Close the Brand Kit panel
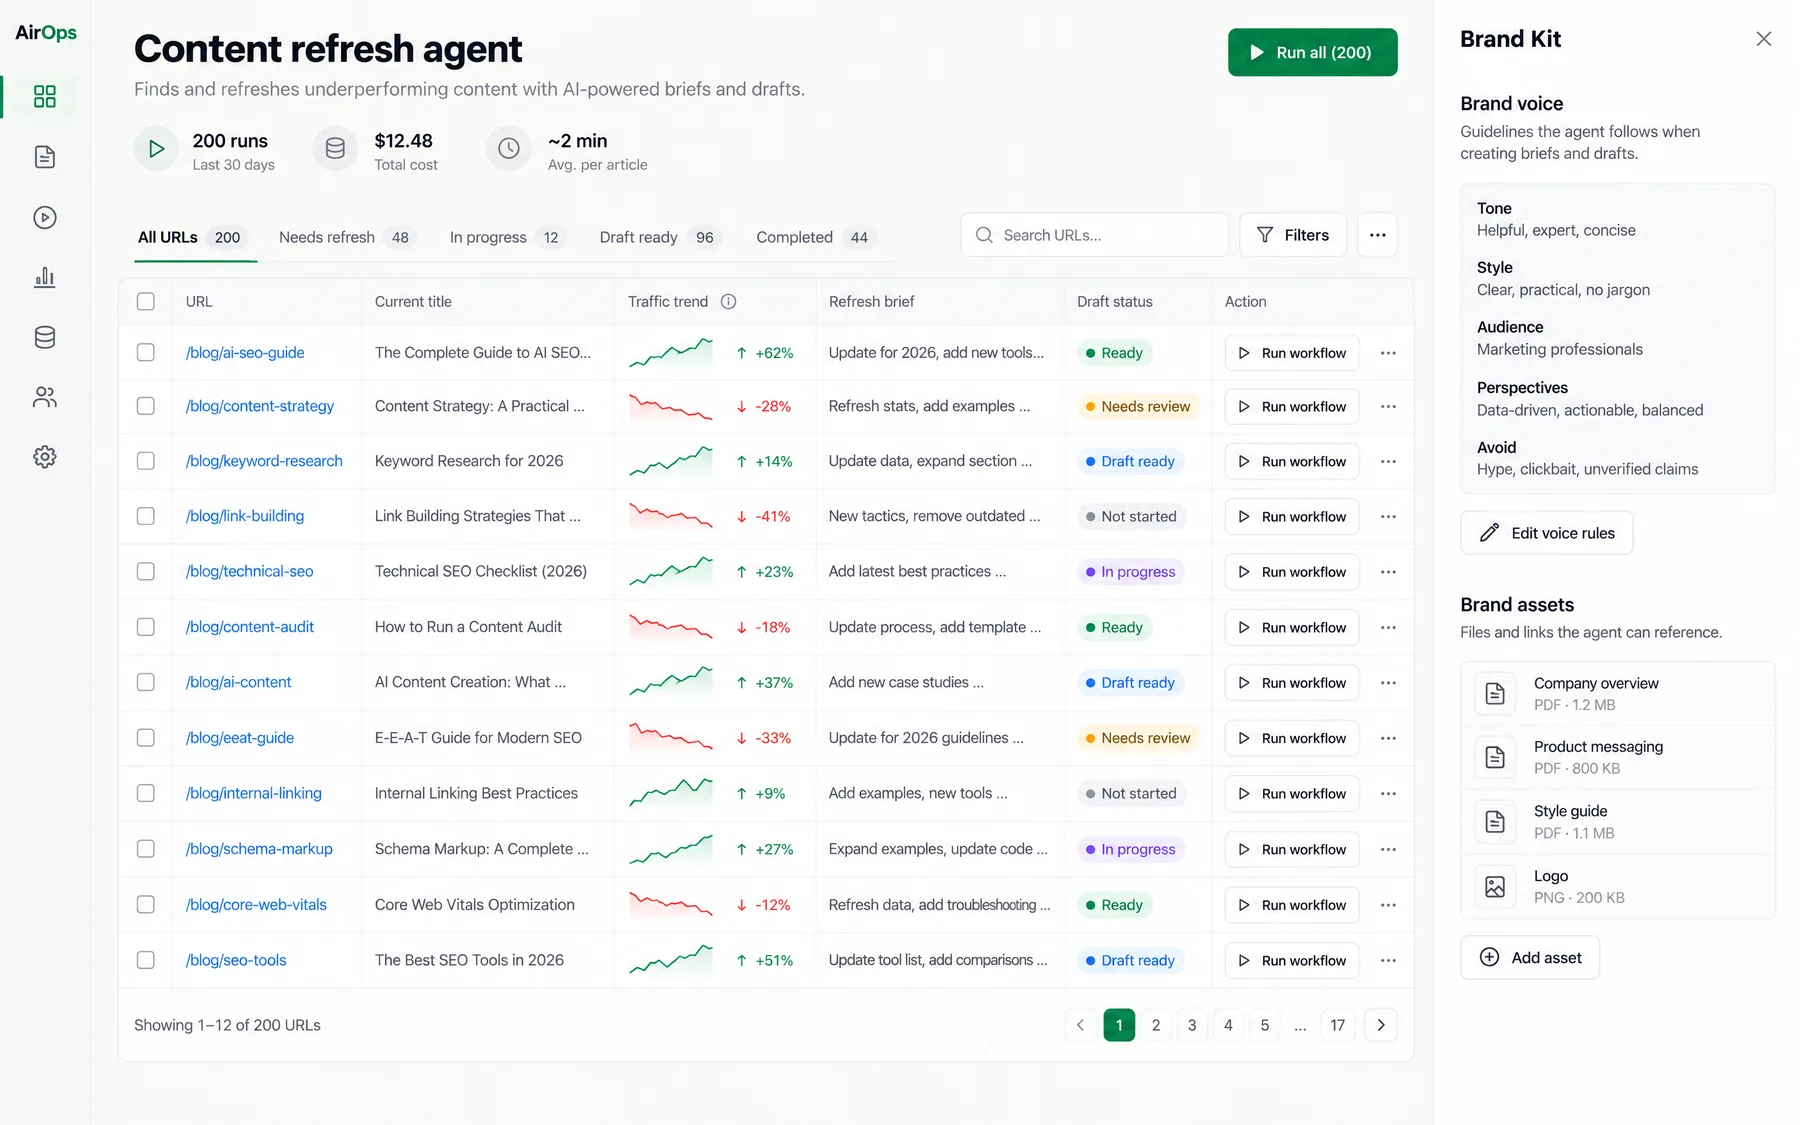This screenshot has height=1125, width=1800. click(x=1764, y=39)
